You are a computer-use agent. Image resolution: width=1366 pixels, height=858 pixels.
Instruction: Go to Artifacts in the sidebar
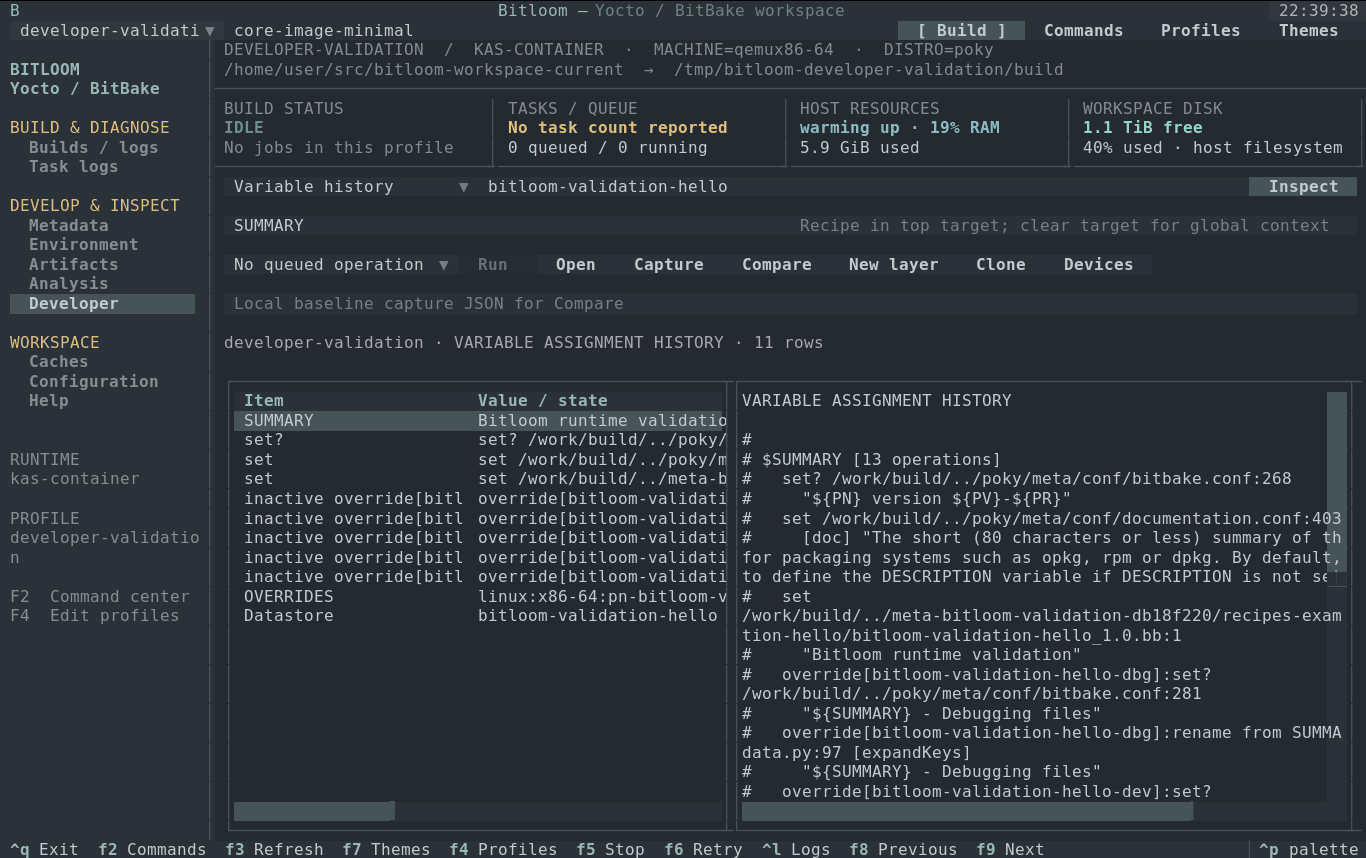(x=73, y=265)
